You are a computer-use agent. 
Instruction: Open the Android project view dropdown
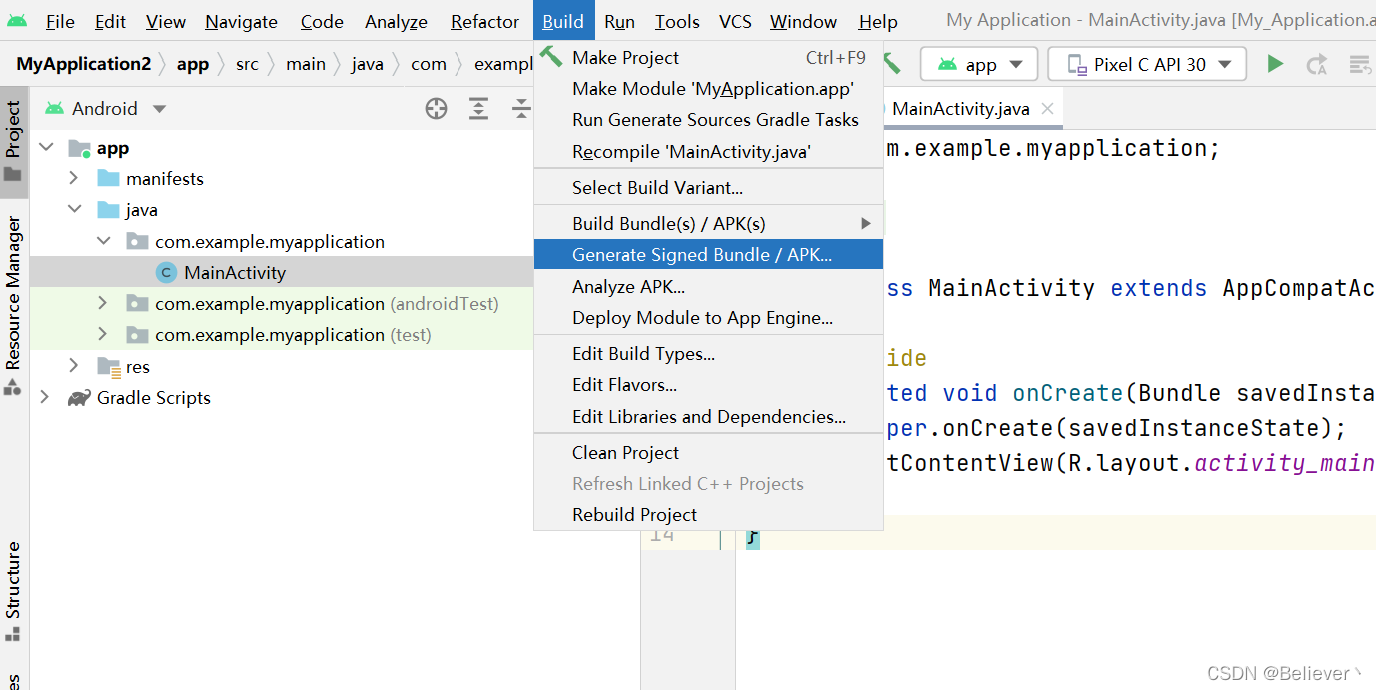pos(106,109)
